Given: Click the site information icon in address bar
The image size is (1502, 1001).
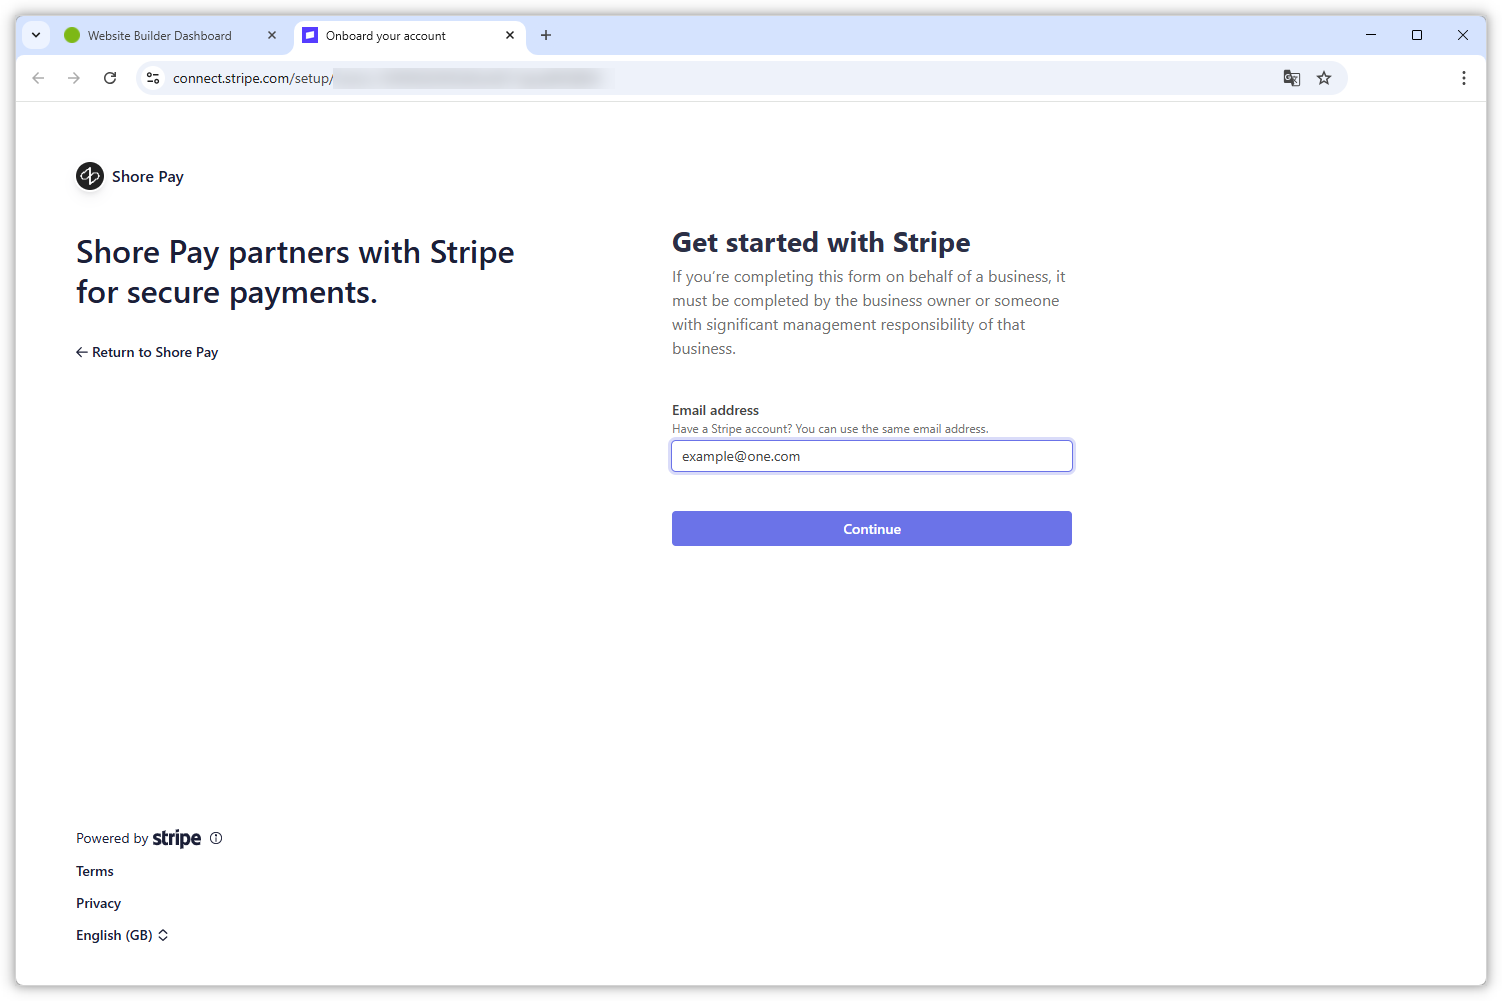Looking at the screenshot, I should point(152,77).
